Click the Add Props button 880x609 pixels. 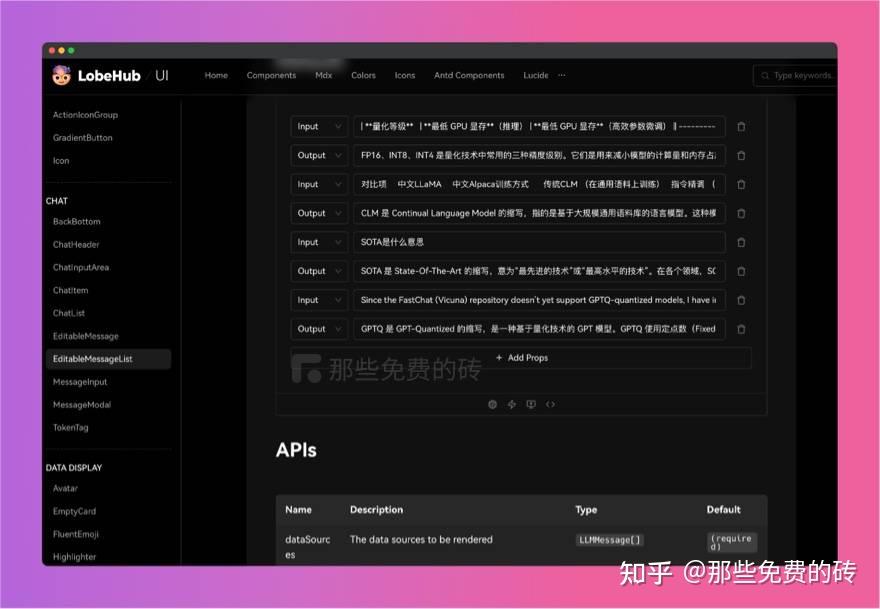pos(522,357)
